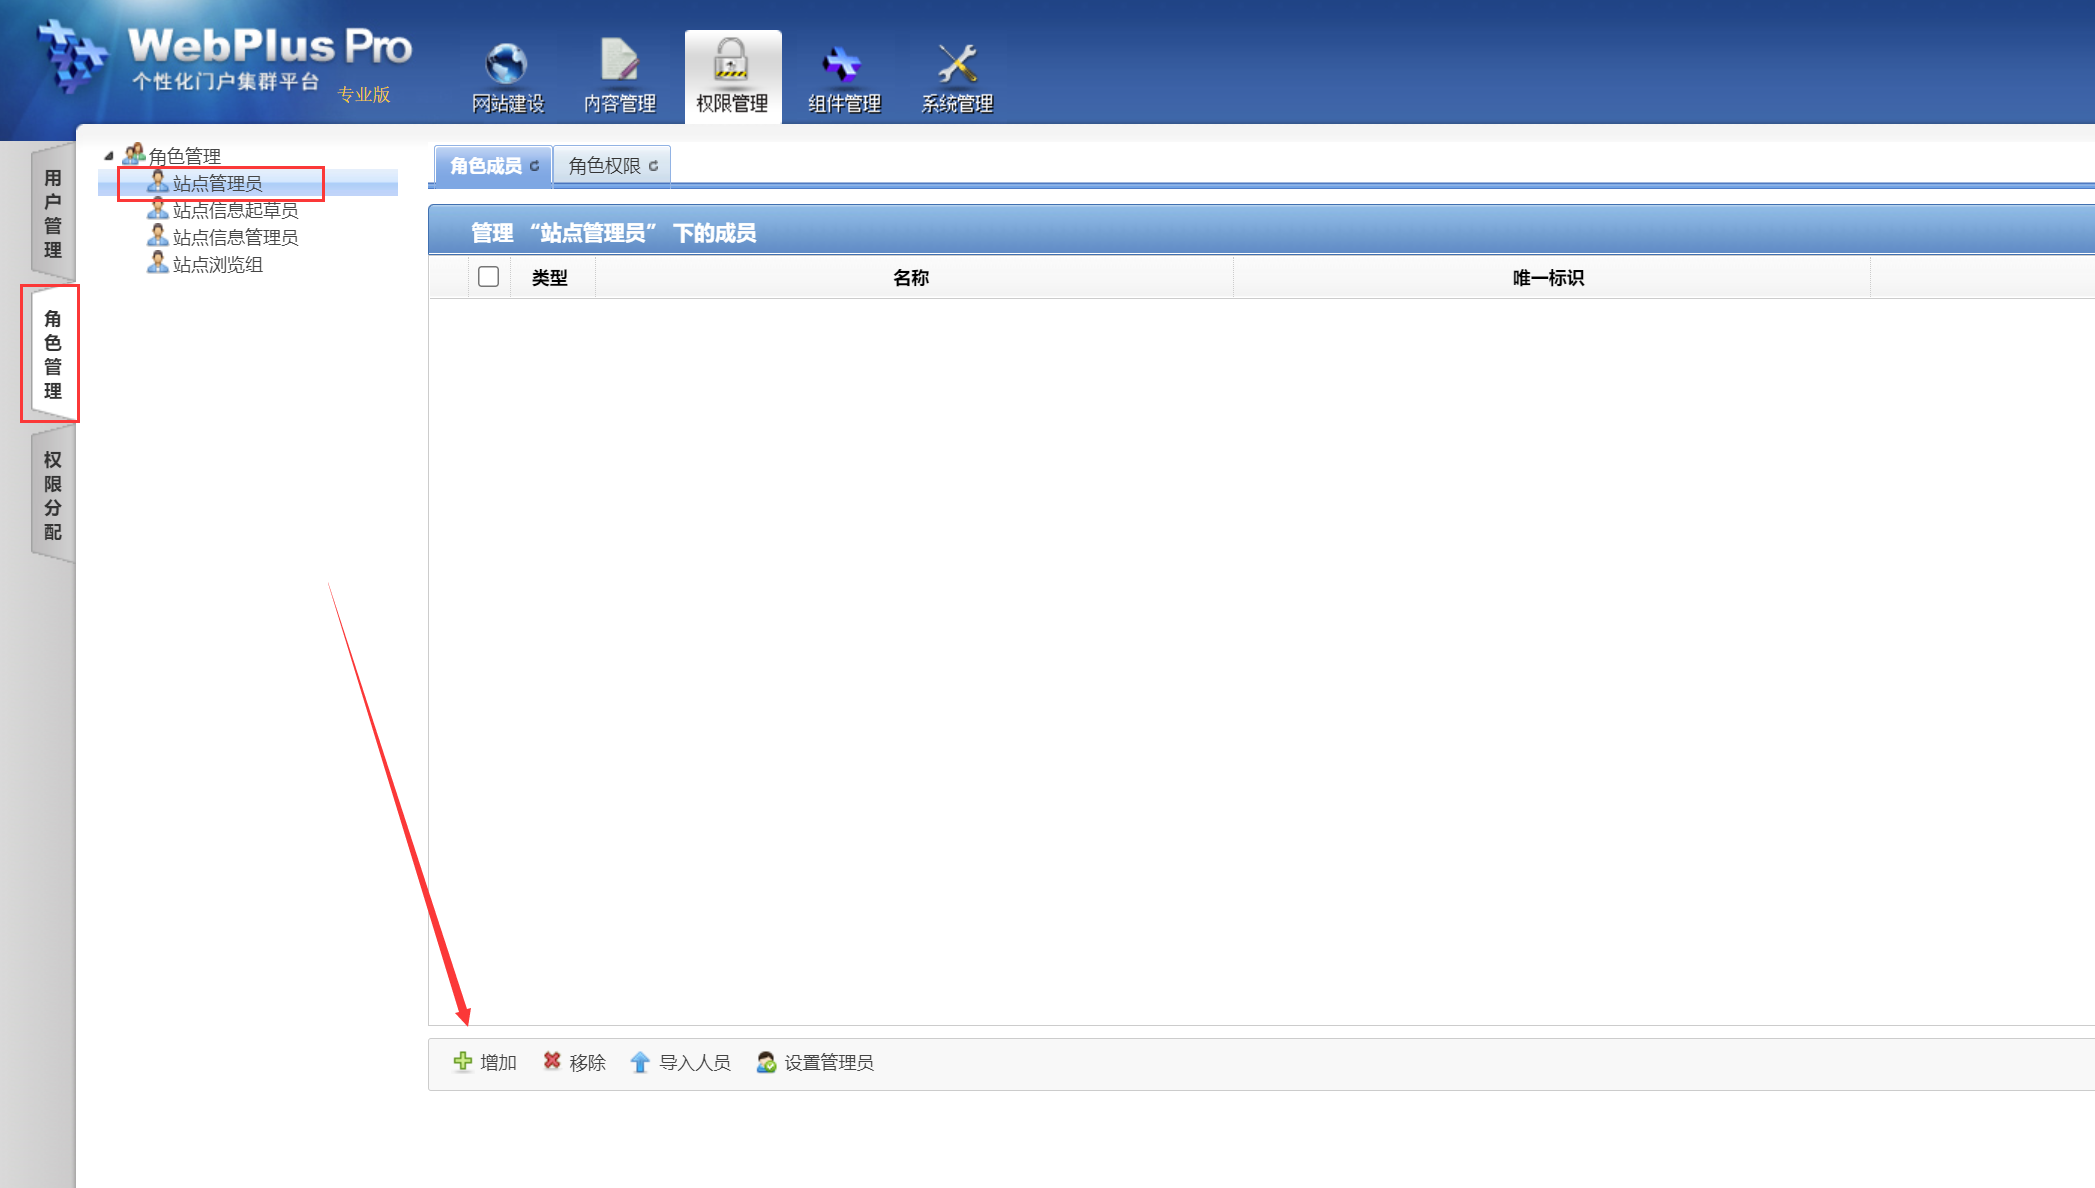This screenshot has width=2095, height=1188.
Task: Open the 用户管理 vertical side tab
Action: click(x=53, y=213)
